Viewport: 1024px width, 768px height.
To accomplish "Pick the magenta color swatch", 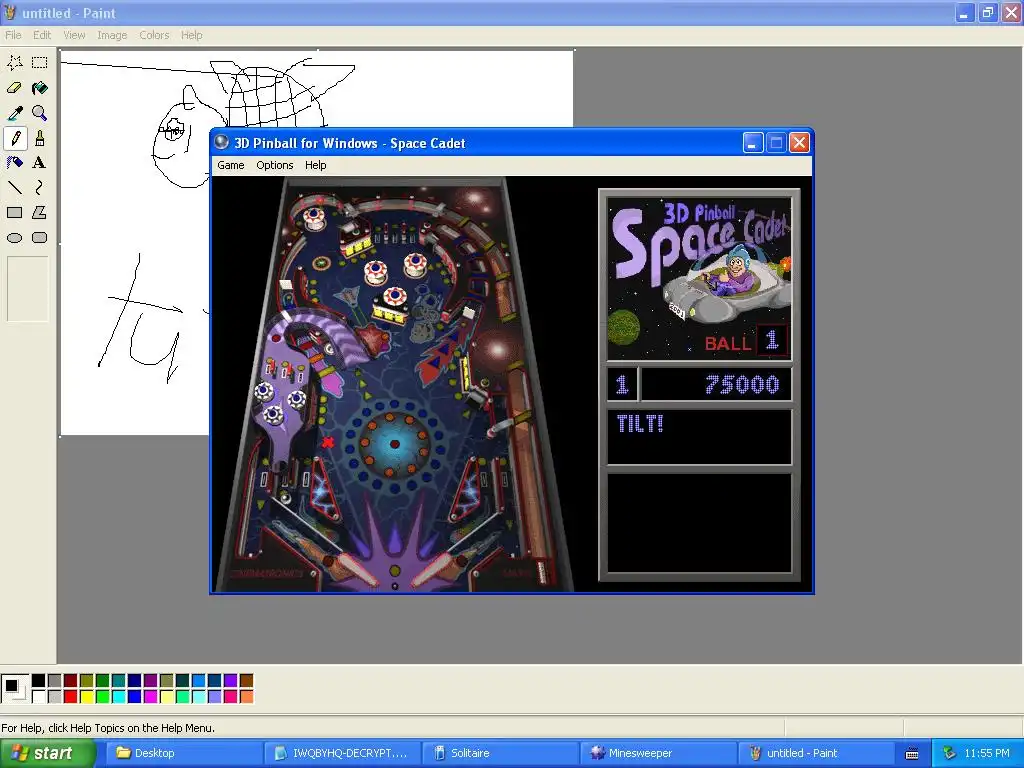I will (150, 697).
